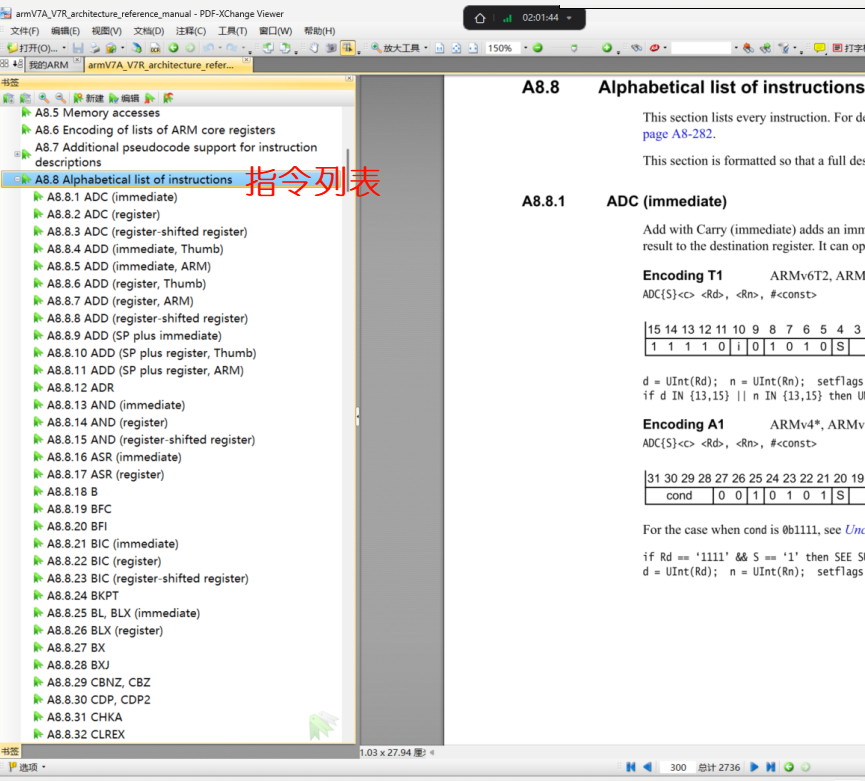This screenshot has width=865, height=781.
Task: Click bookmark panel zoom-out magnifier icon
Action: coord(60,98)
